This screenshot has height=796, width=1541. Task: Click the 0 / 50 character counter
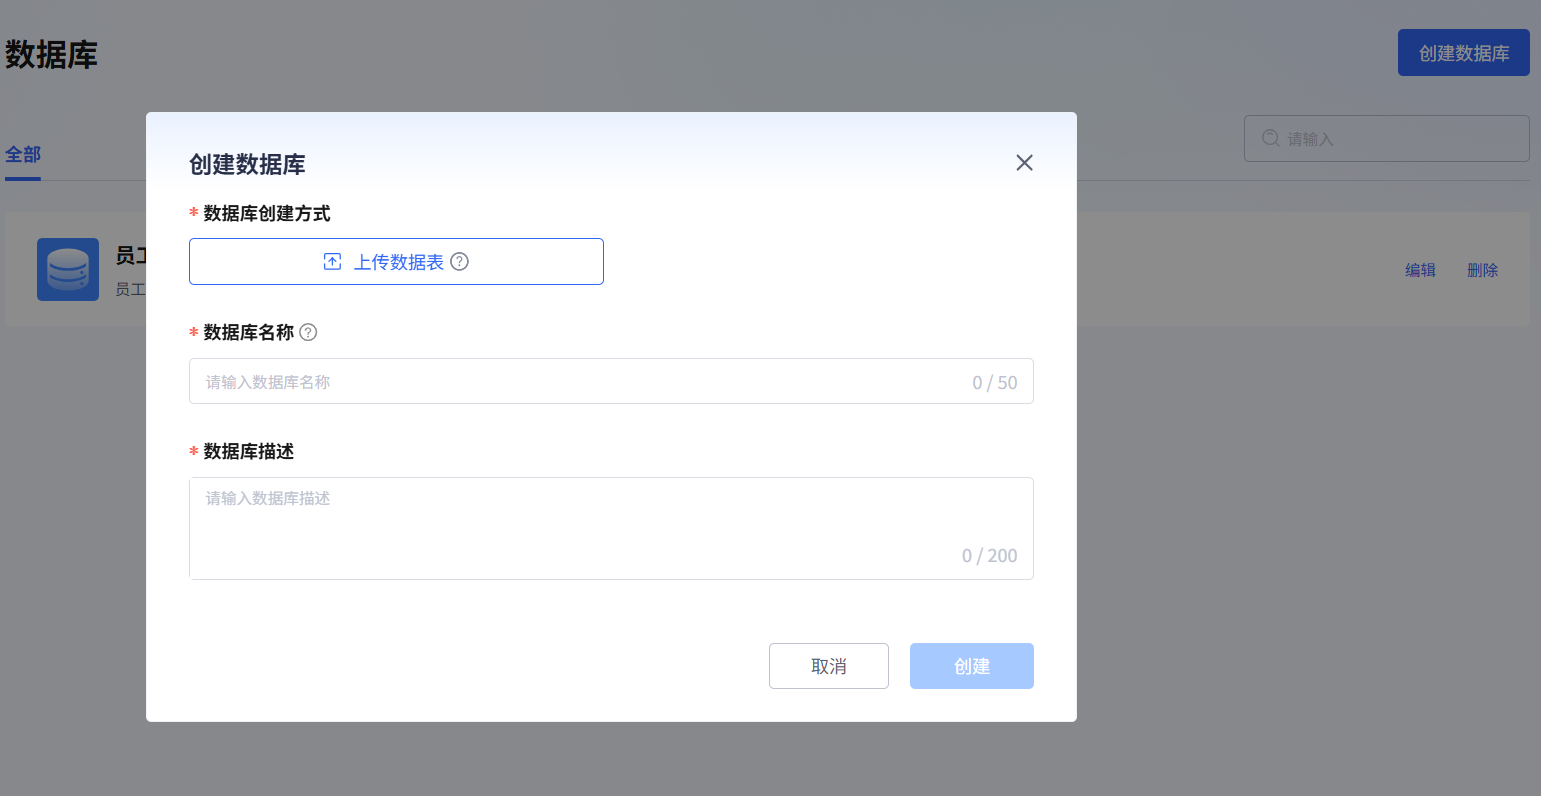pos(995,382)
